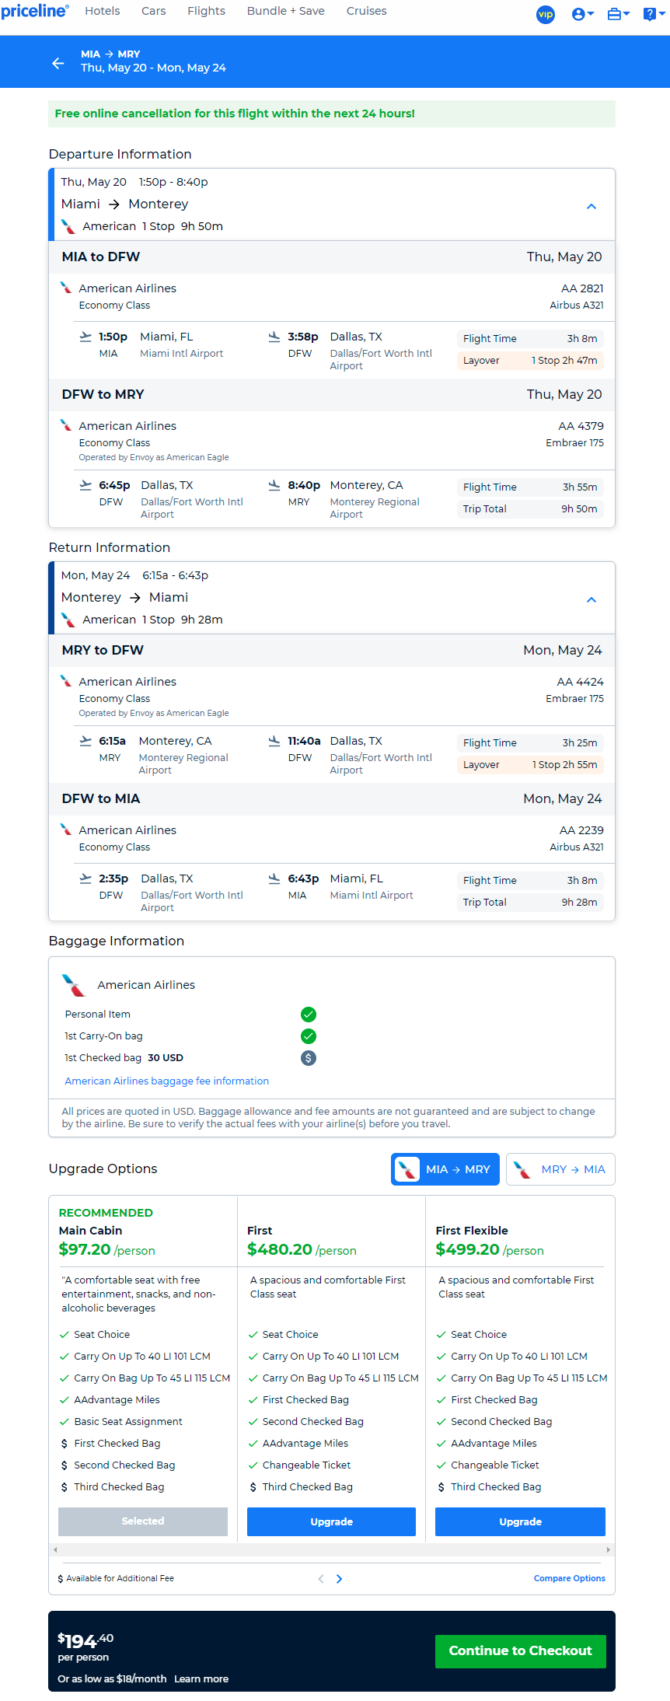Click the takeoff icon beside 1:50p MIA
This screenshot has width=670, height=1701.
click(x=86, y=337)
